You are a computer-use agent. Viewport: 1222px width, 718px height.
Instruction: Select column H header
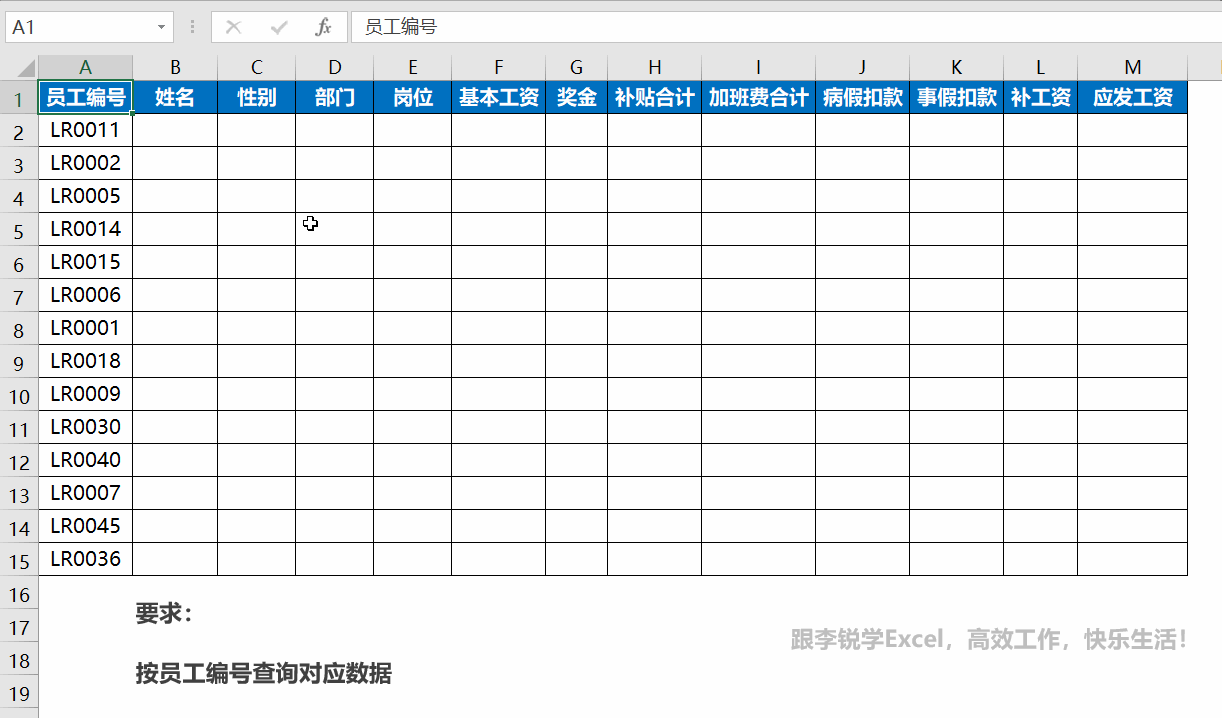coord(655,68)
